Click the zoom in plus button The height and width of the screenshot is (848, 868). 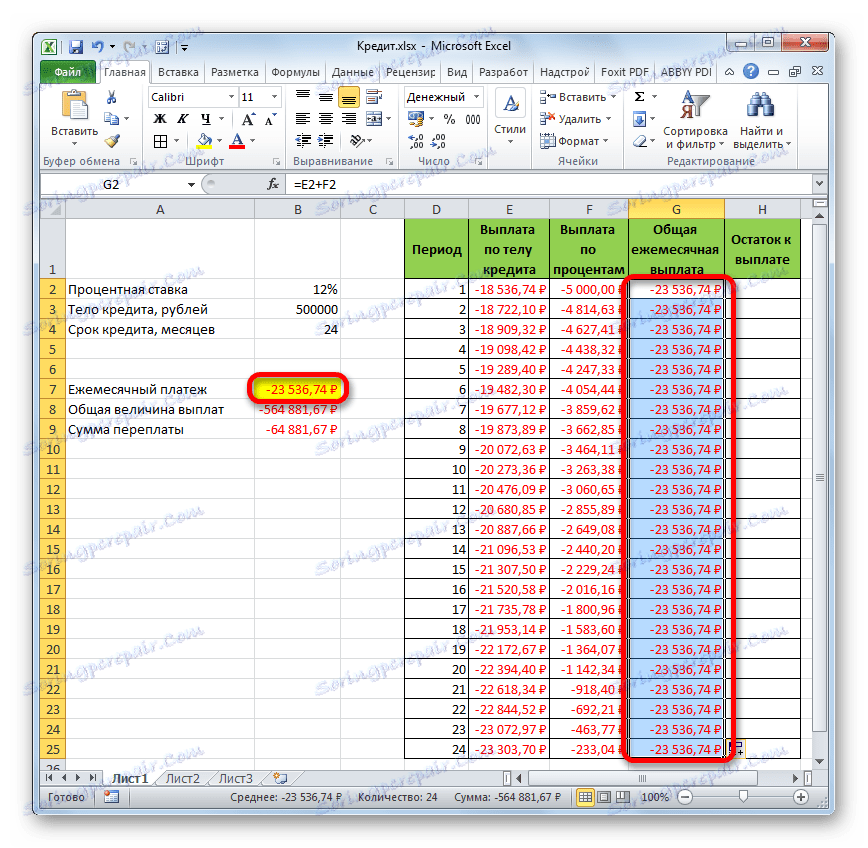click(800, 797)
